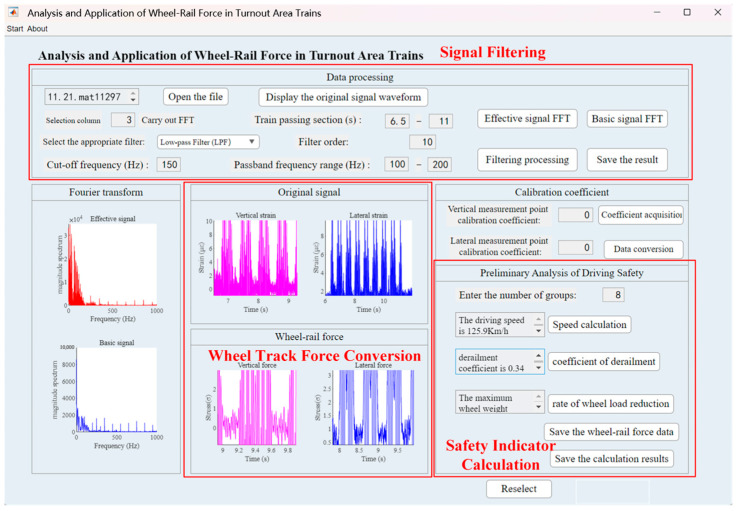The height and width of the screenshot is (511, 737).
Task: Open the About menu
Action: 37,29
